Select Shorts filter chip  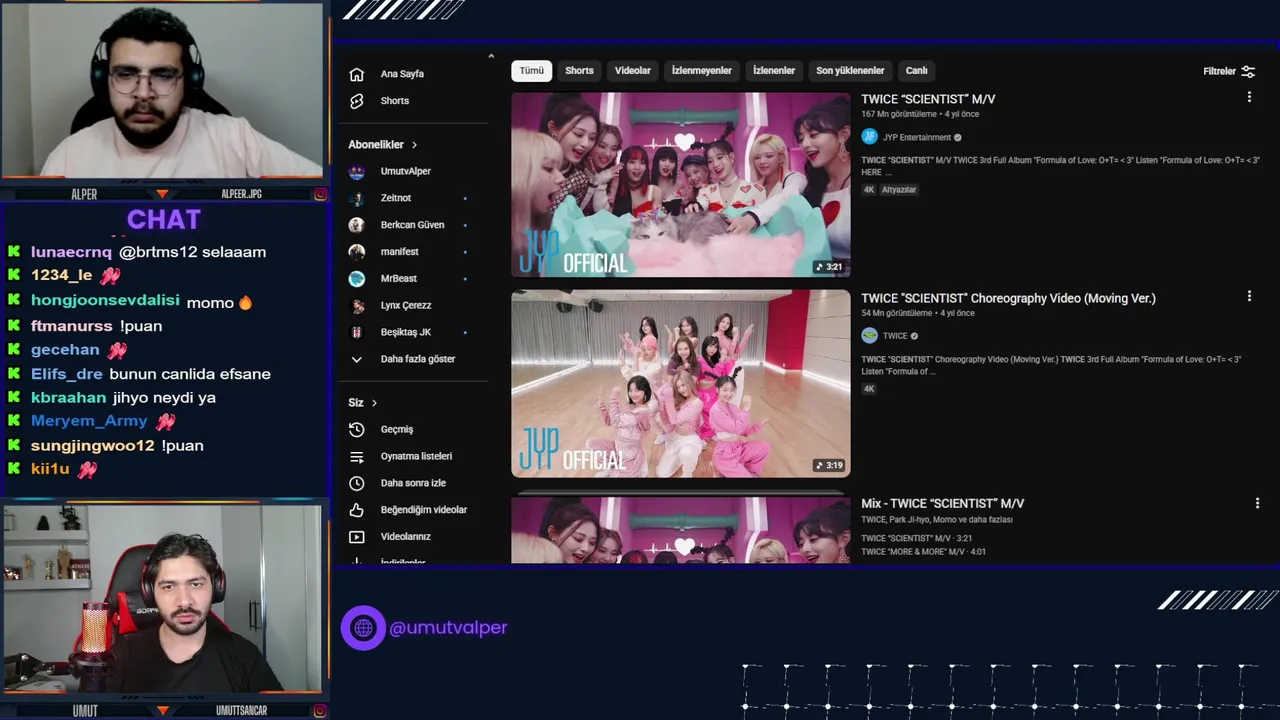[579, 71]
